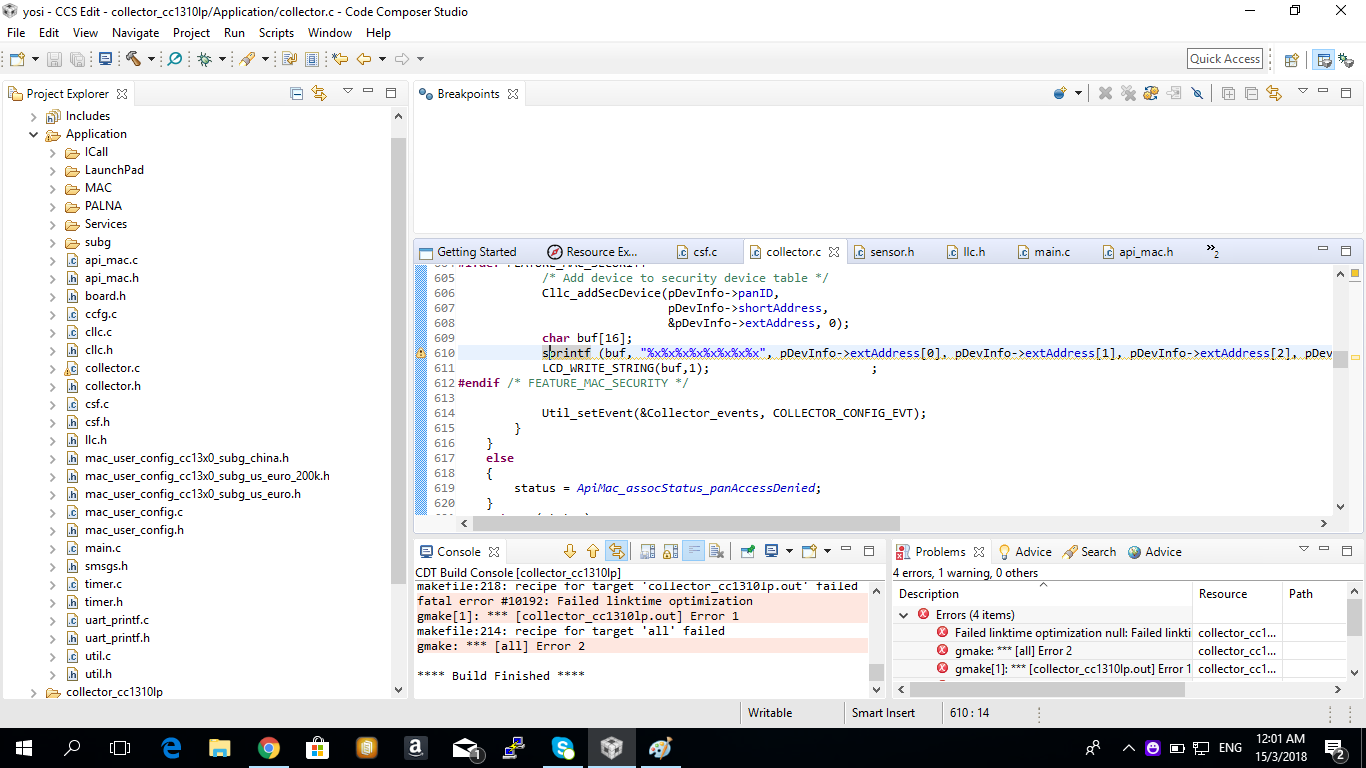The width and height of the screenshot is (1366, 768).
Task: Click the Quick Access field
Action: (x=1224, y=59)
